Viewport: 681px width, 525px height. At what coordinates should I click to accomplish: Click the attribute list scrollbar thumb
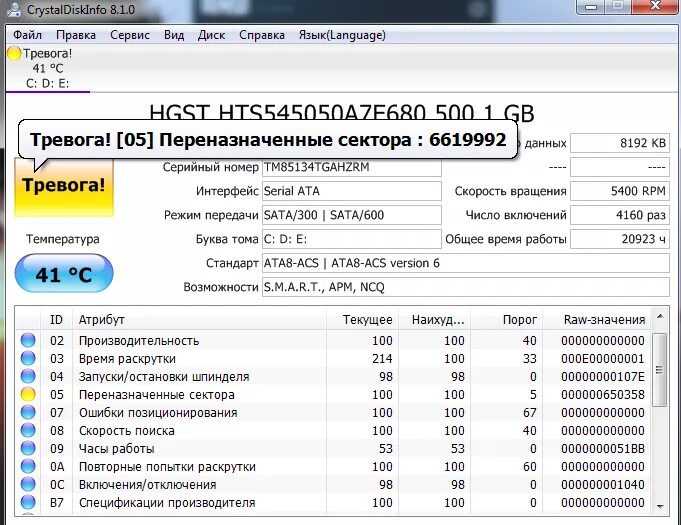tap(660, 370)
